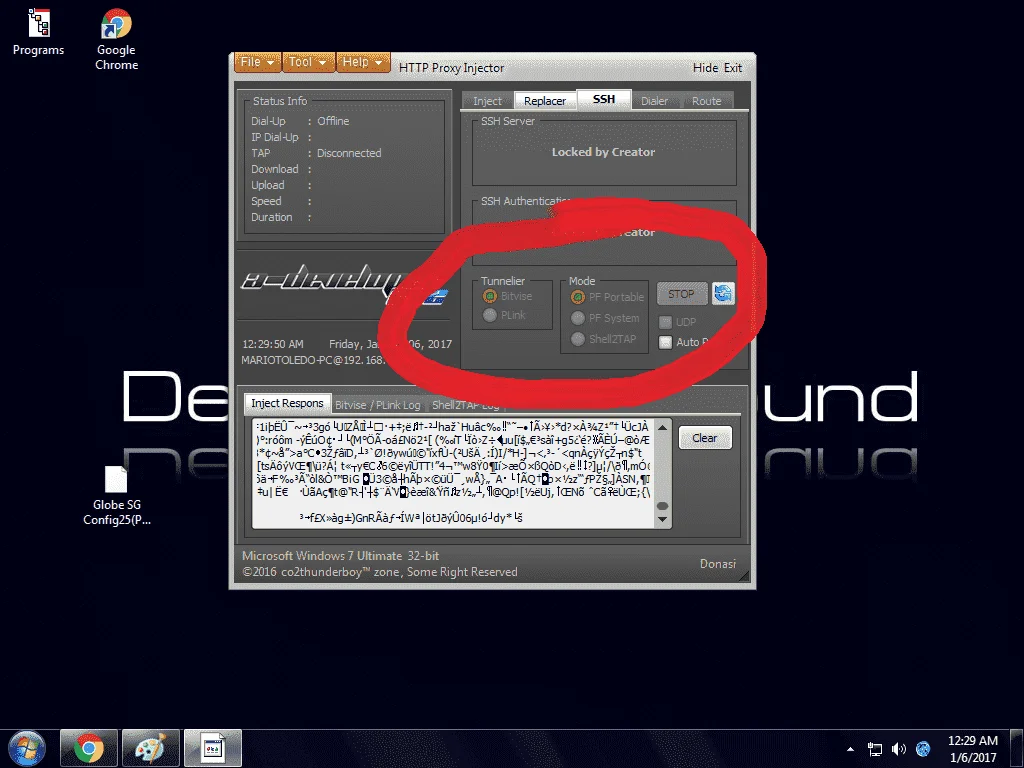Click the 'Locked by Creator' SSH Server text
This screenshot has height=768, width=1024.
click(x=603, y=152)
